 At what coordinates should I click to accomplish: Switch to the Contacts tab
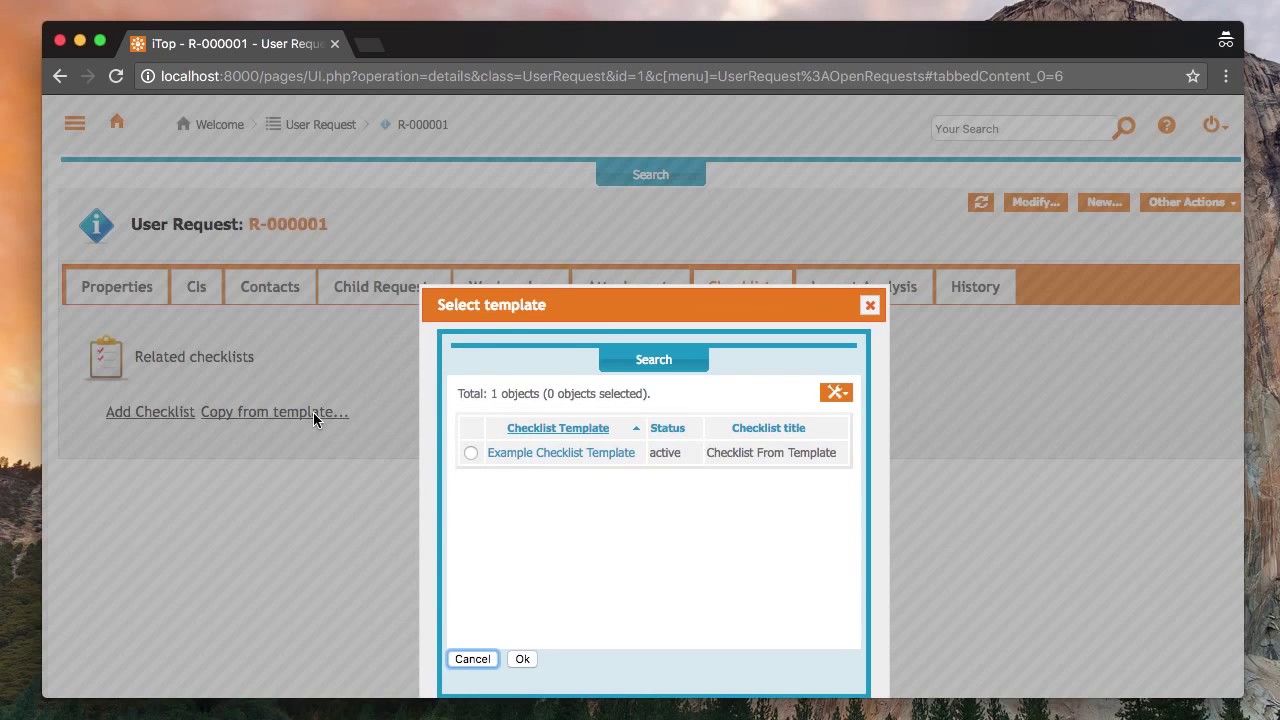tap(270, 287)
